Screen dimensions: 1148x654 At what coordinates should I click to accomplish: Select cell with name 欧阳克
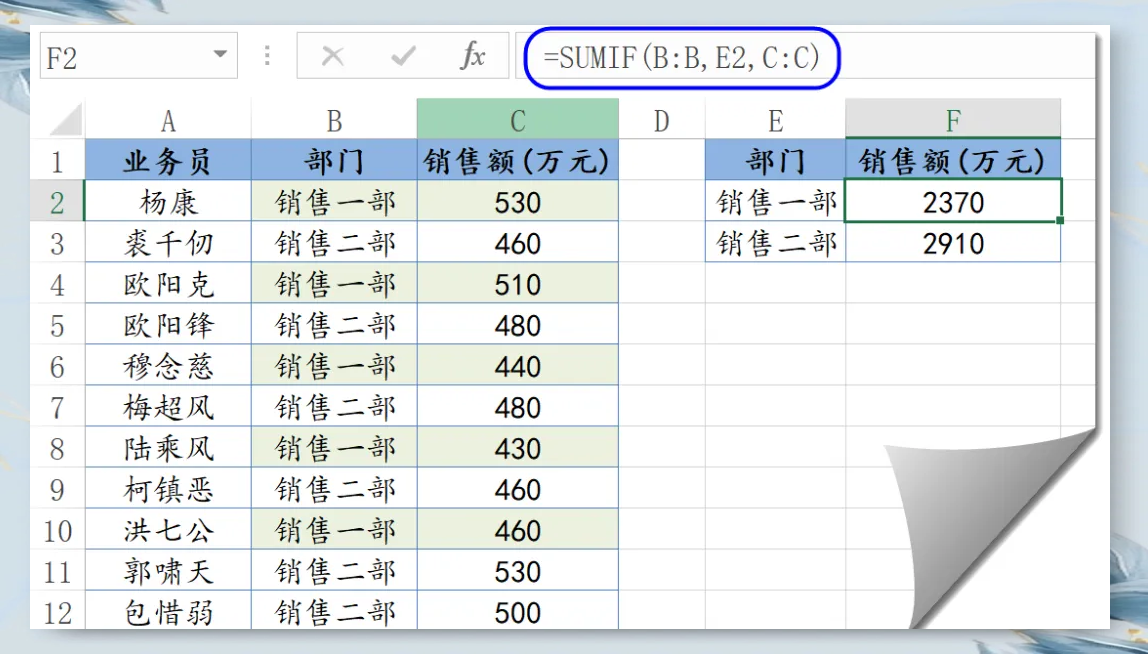point(168,283)
